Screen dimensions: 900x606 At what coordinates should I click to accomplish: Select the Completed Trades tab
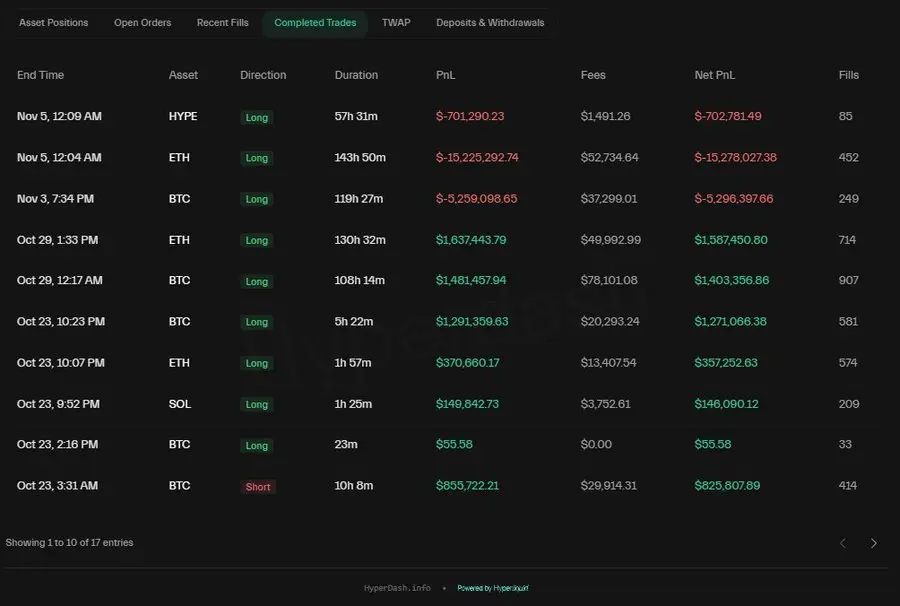(315, 23)
